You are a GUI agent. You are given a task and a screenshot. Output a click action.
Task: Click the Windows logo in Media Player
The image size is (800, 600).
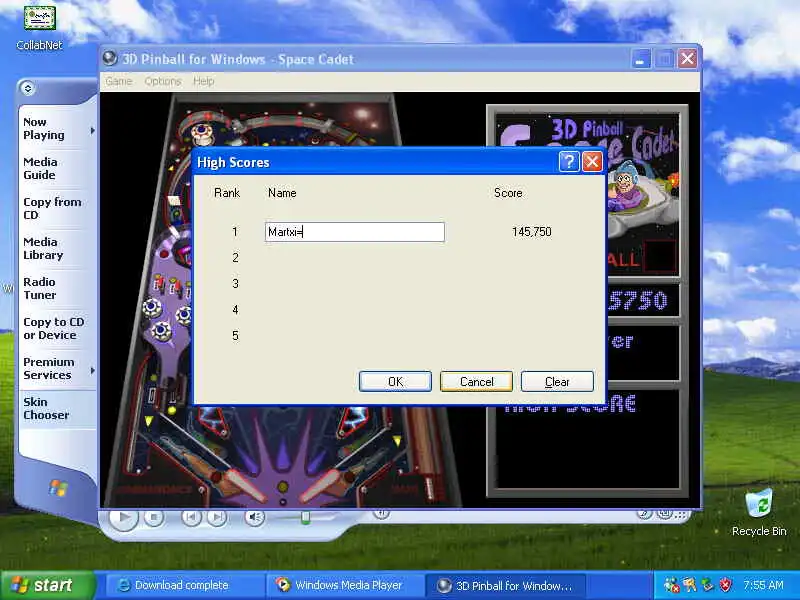[58, 488]
